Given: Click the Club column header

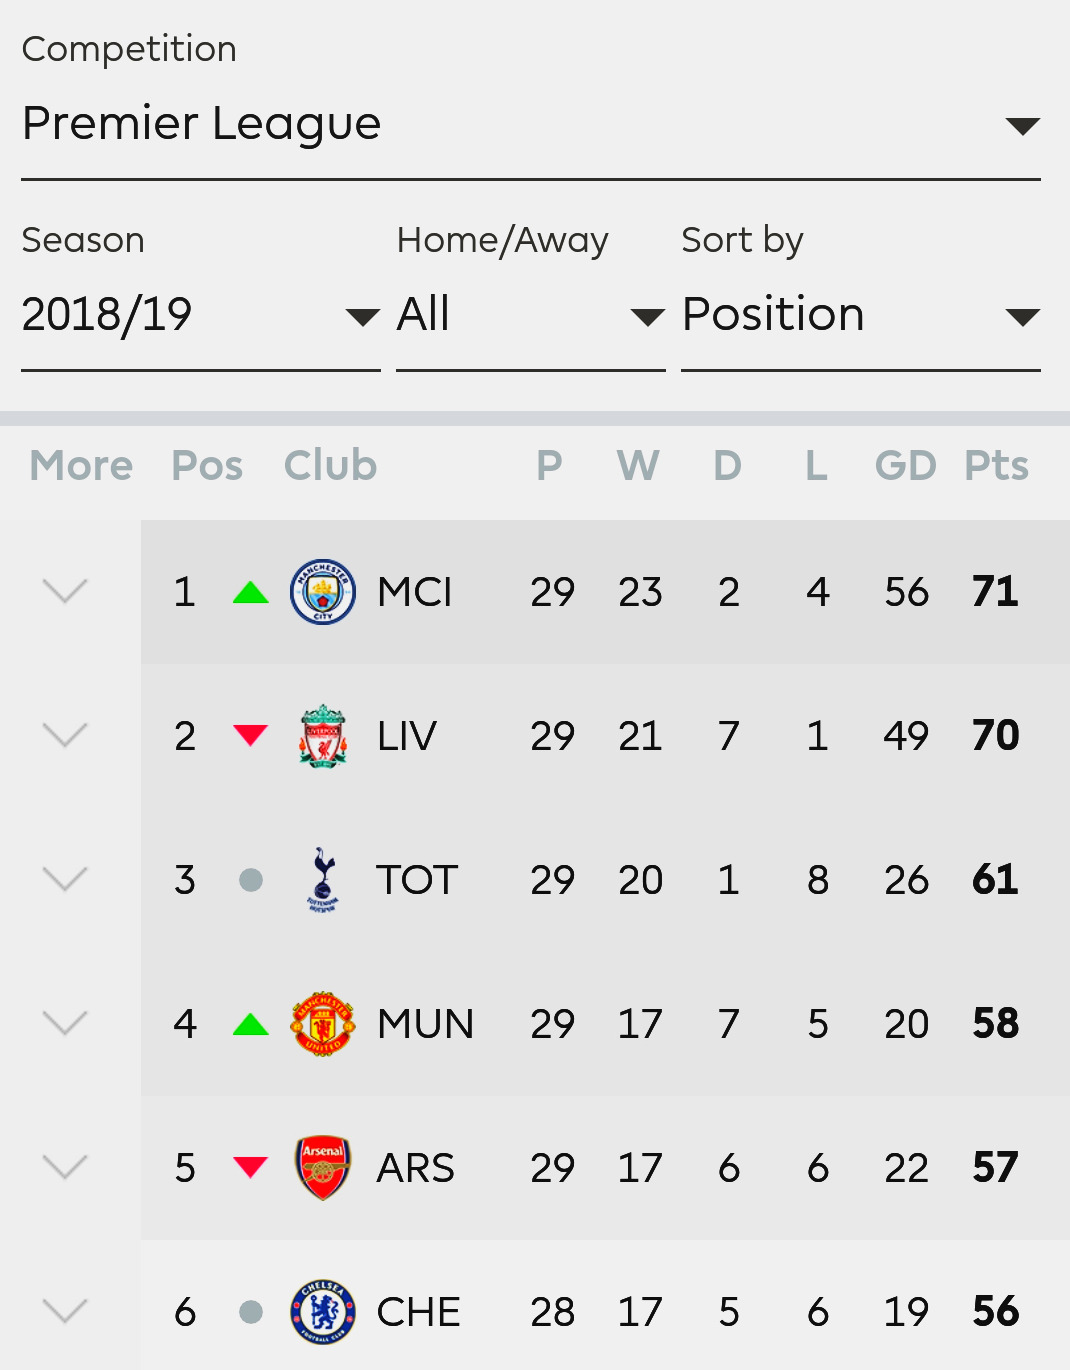Looking at the screenshot, I should click(x=330, y=466).
